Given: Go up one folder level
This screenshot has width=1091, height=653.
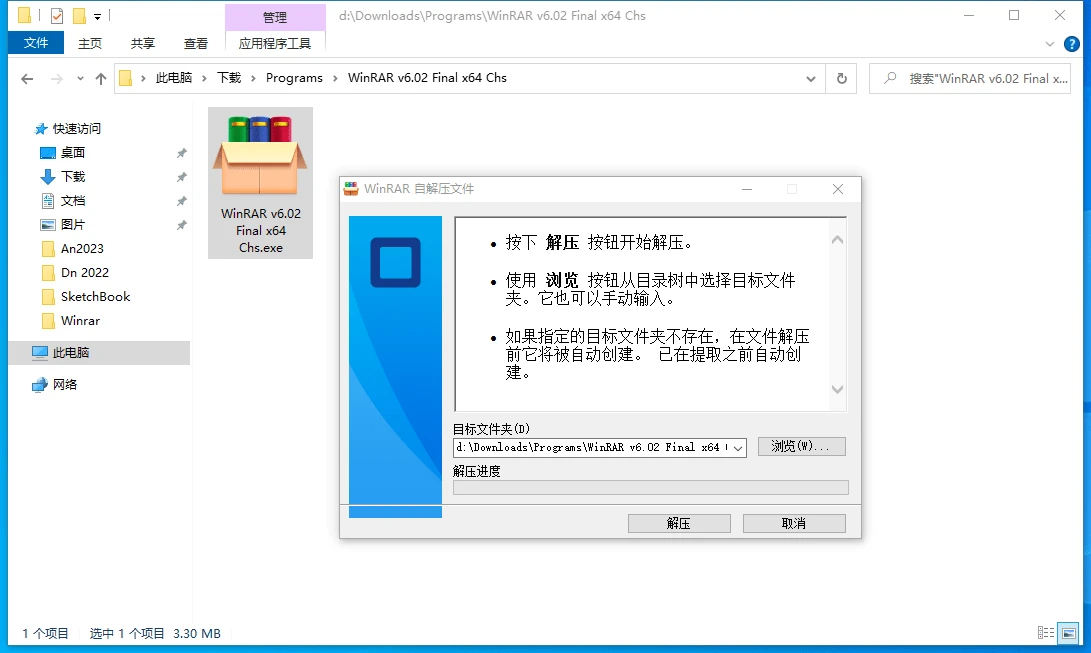Looking at the screenshot, I should [101, 79].
